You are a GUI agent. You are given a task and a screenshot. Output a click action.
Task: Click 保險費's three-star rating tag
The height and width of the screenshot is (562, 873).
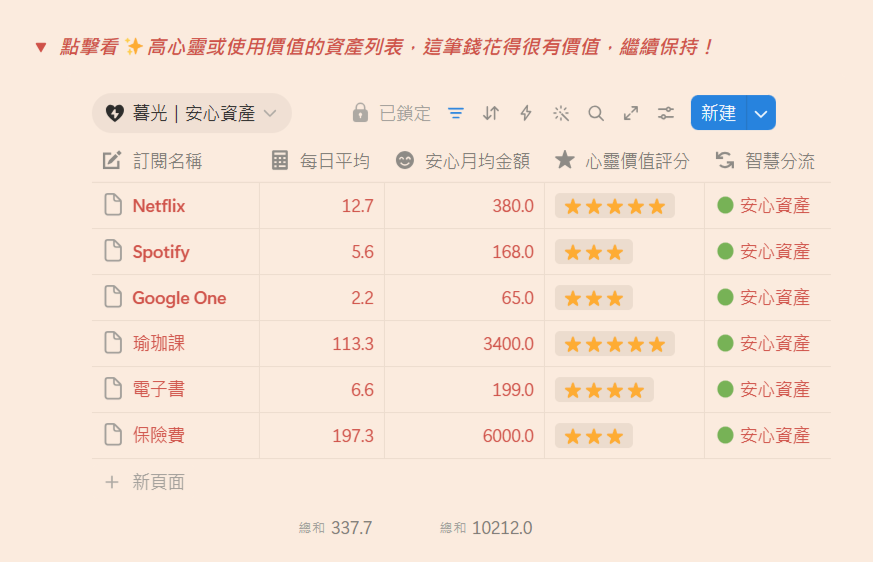[594, 436]
